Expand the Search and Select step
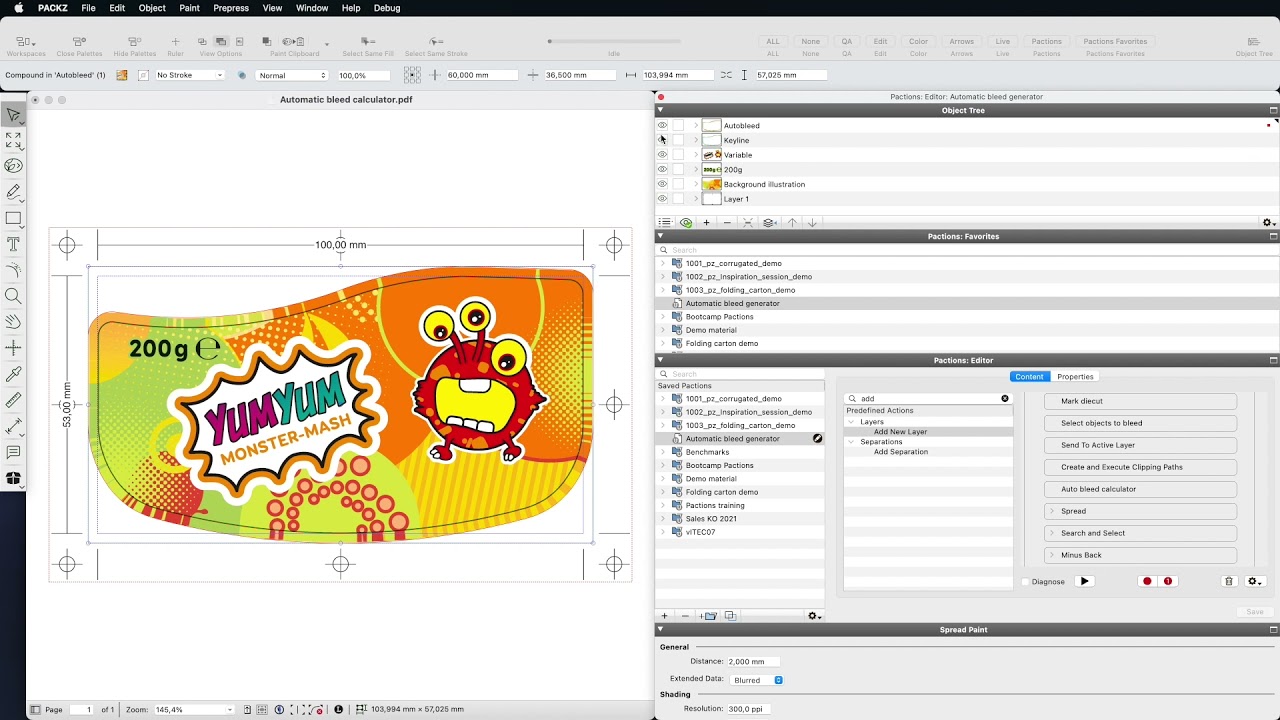 point(1051,533)
